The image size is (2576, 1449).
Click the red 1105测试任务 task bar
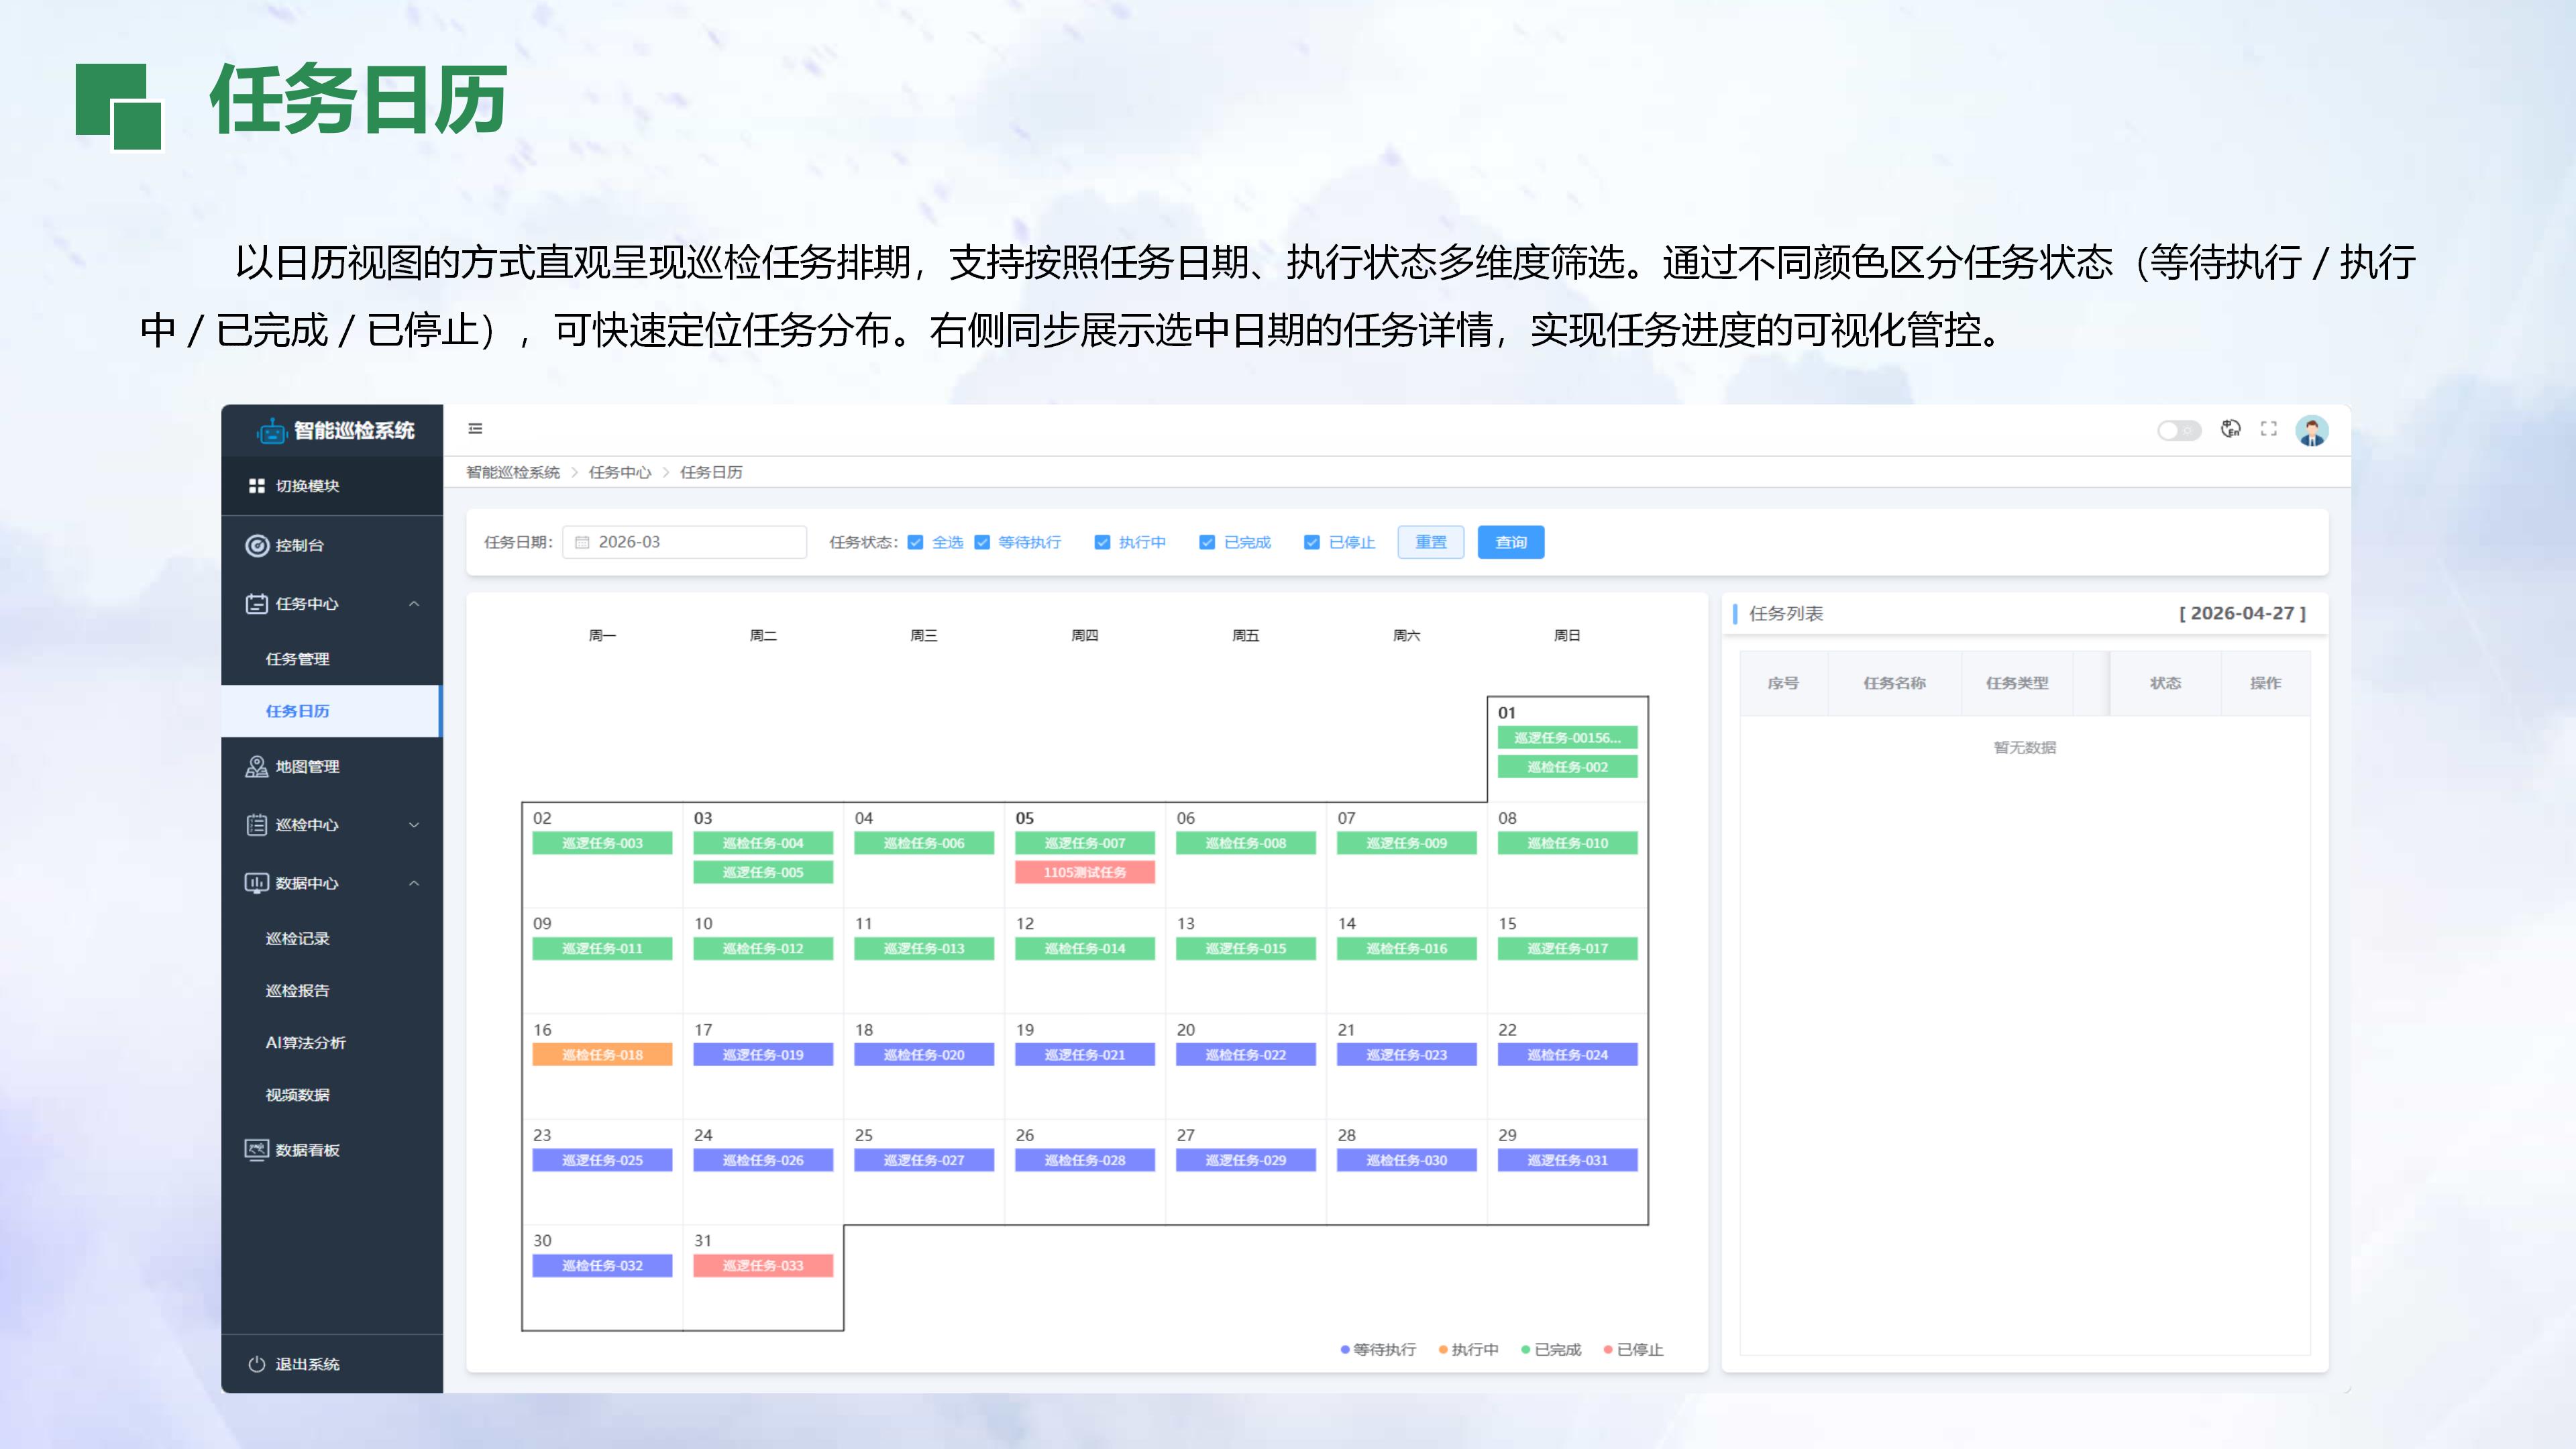pos(1085,872)
